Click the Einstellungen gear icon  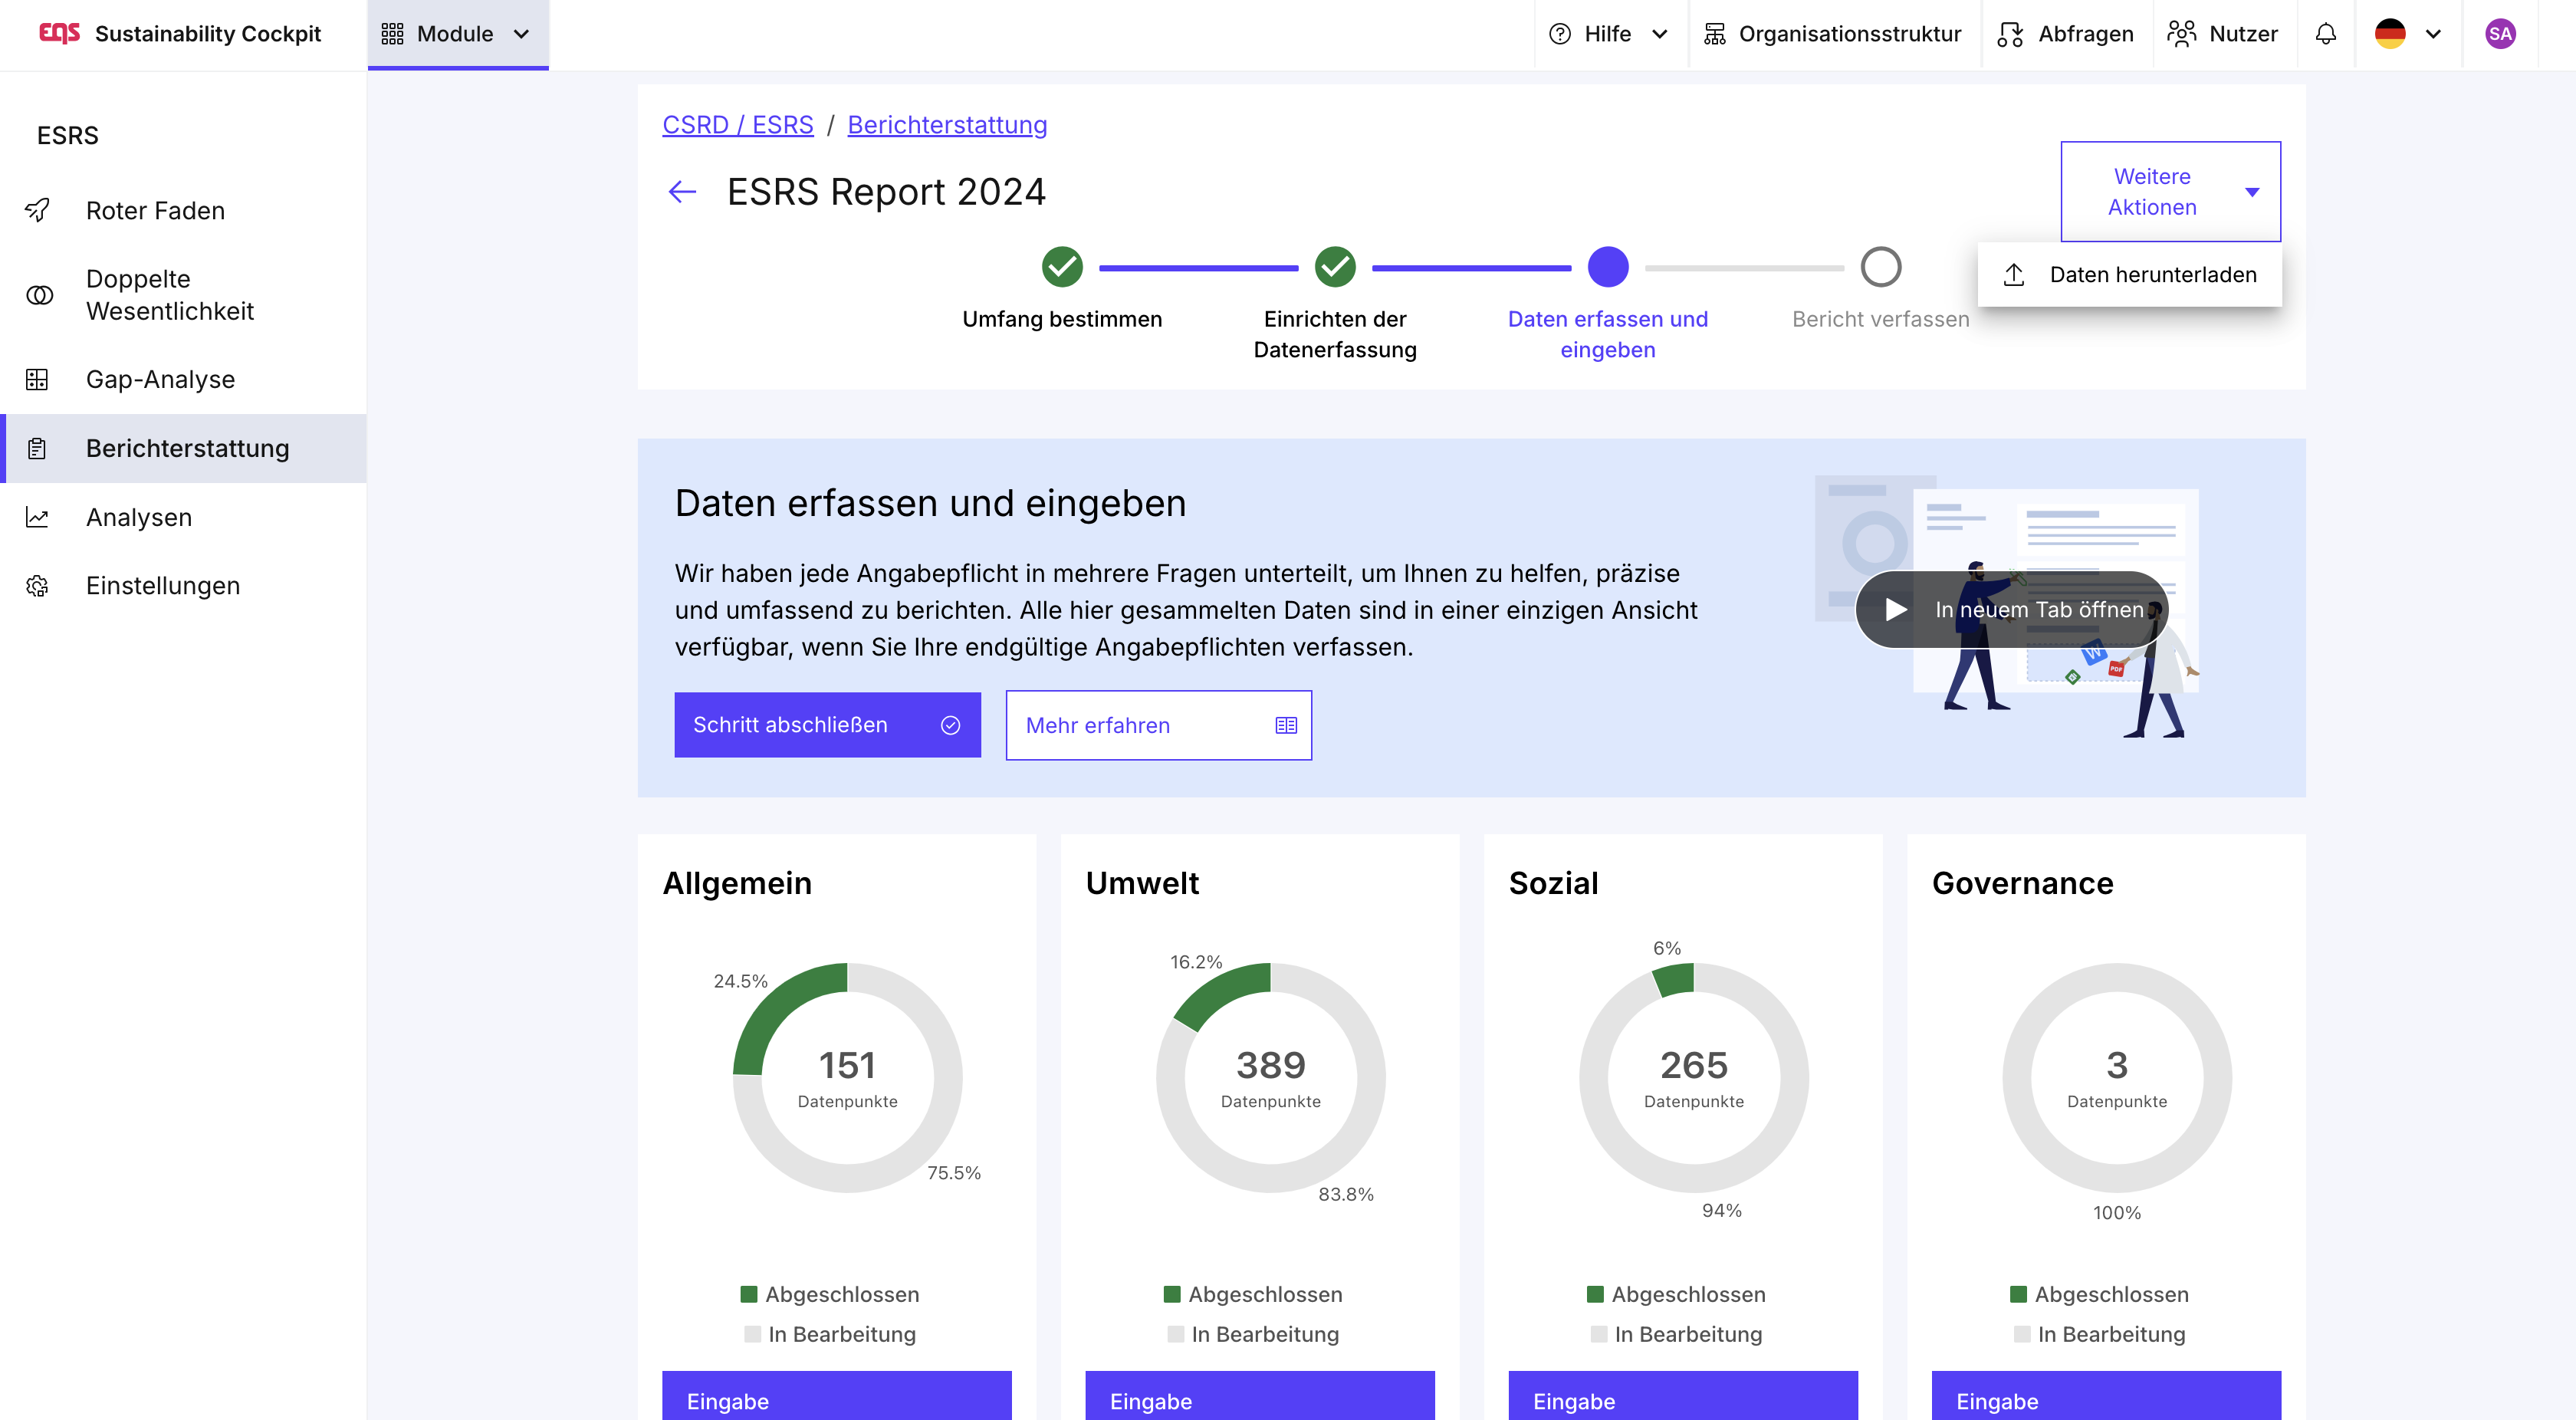pyautogui.click(x=37, y=585)
